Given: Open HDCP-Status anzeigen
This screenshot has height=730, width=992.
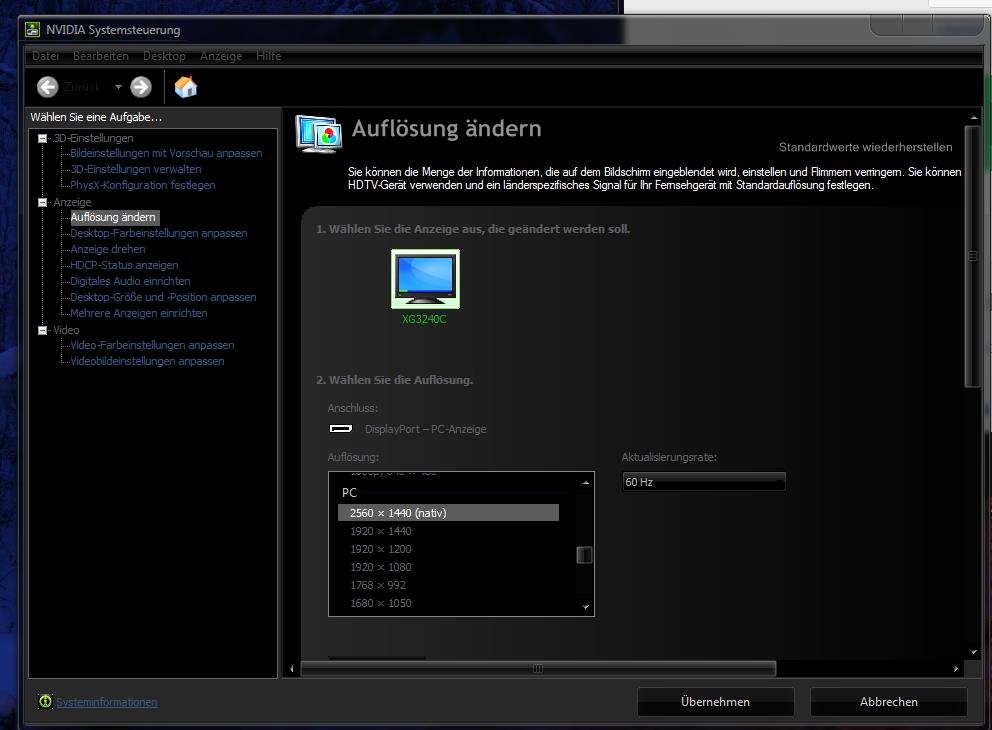Looking at the screenshot, I should [x=124, y=265].
